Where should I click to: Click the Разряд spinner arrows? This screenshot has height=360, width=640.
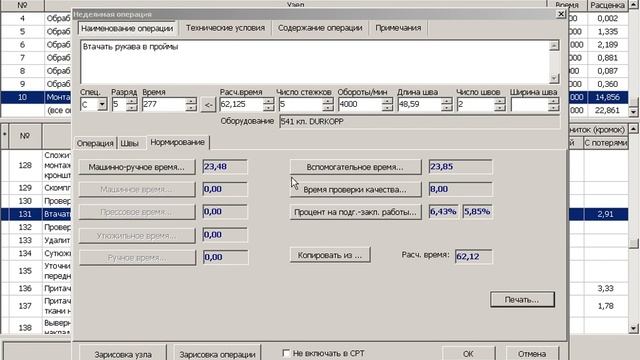coord(131,104)
